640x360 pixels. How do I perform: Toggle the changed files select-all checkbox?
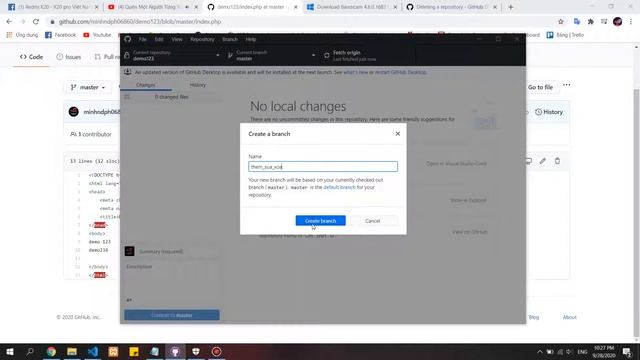[x=127, y=97]
